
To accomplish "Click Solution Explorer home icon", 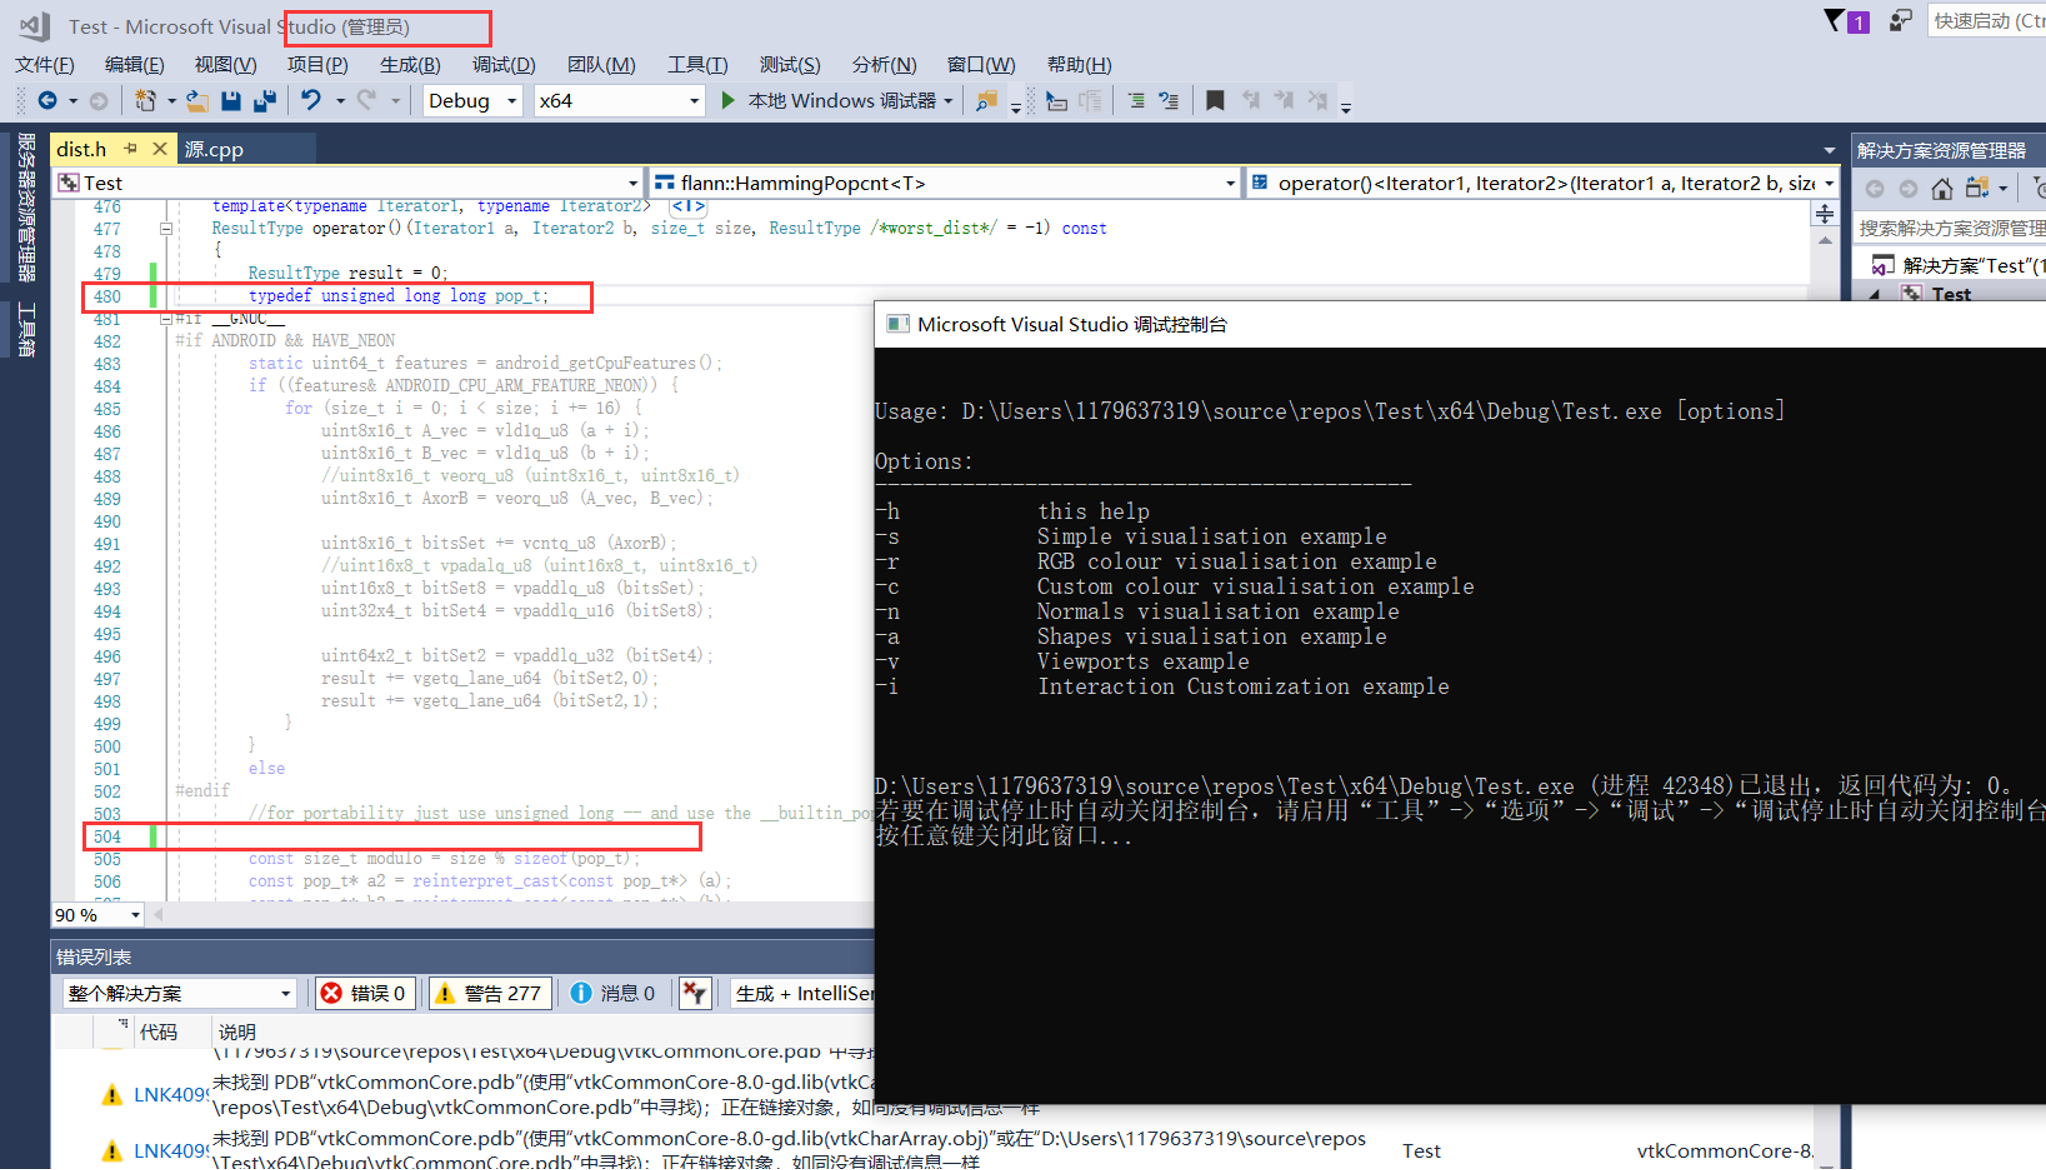I will (x=1941, y=188).
